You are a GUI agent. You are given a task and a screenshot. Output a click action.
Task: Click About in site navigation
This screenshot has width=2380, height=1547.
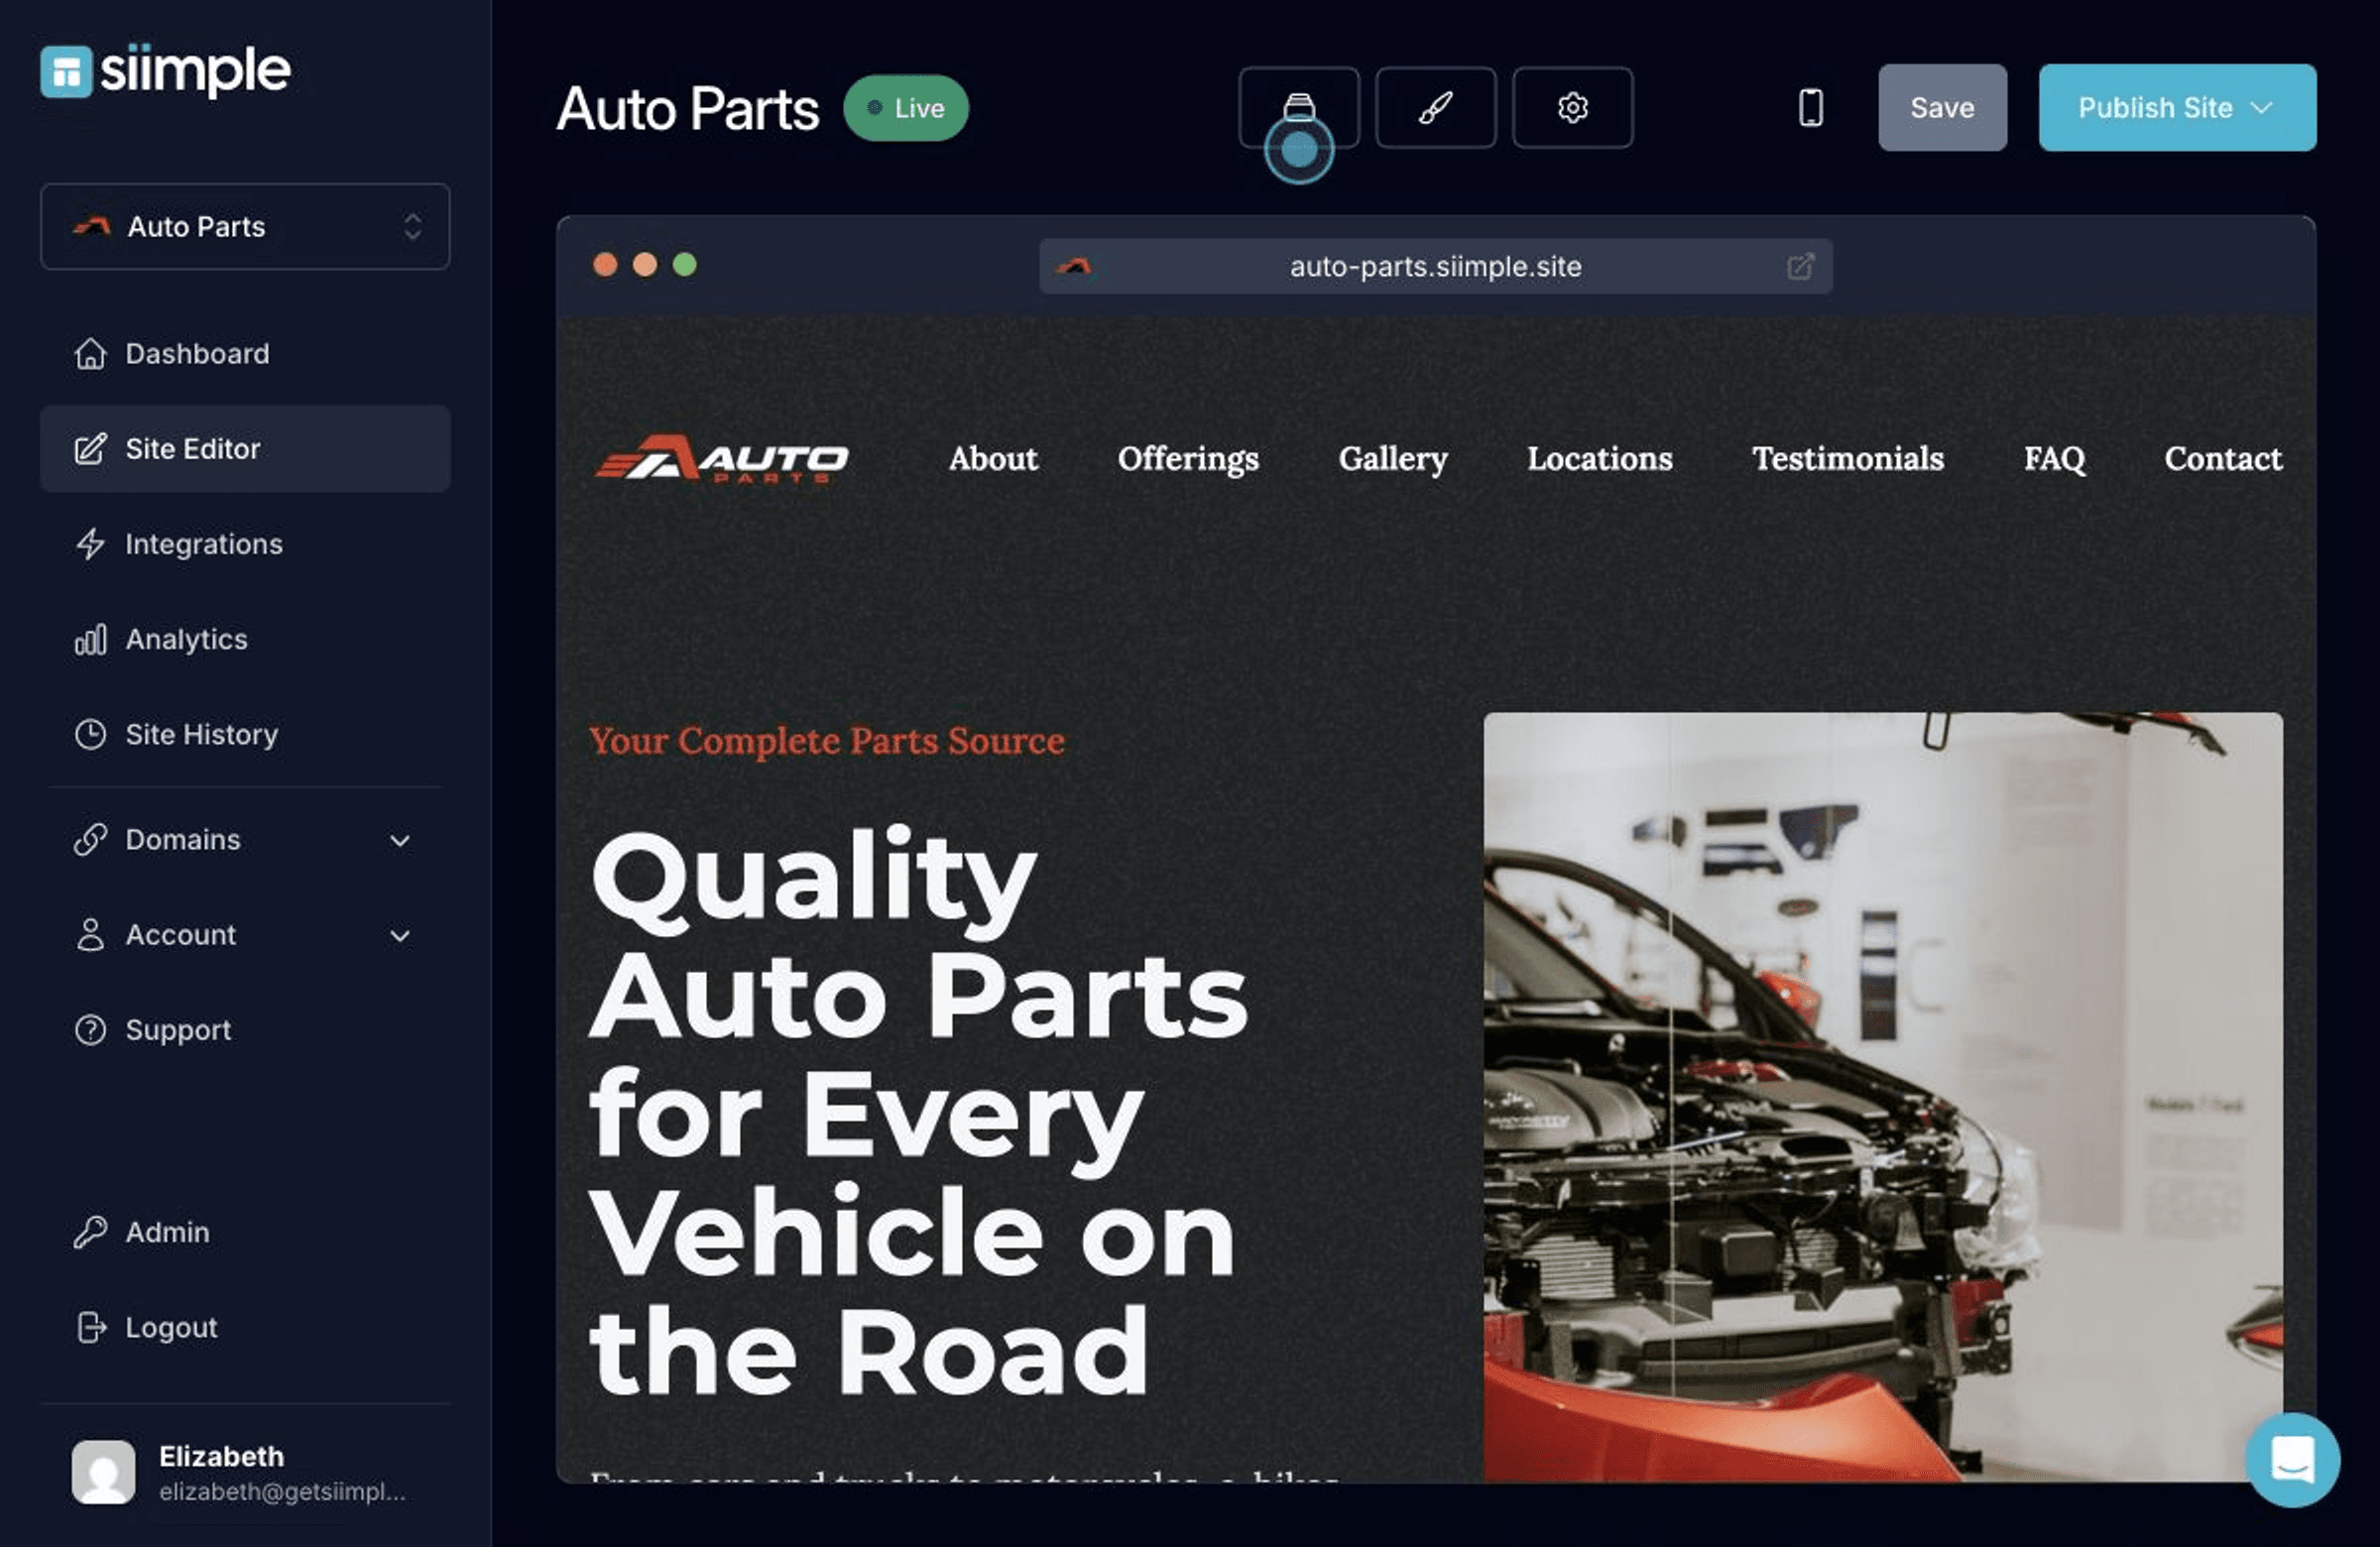click(993, 458)
